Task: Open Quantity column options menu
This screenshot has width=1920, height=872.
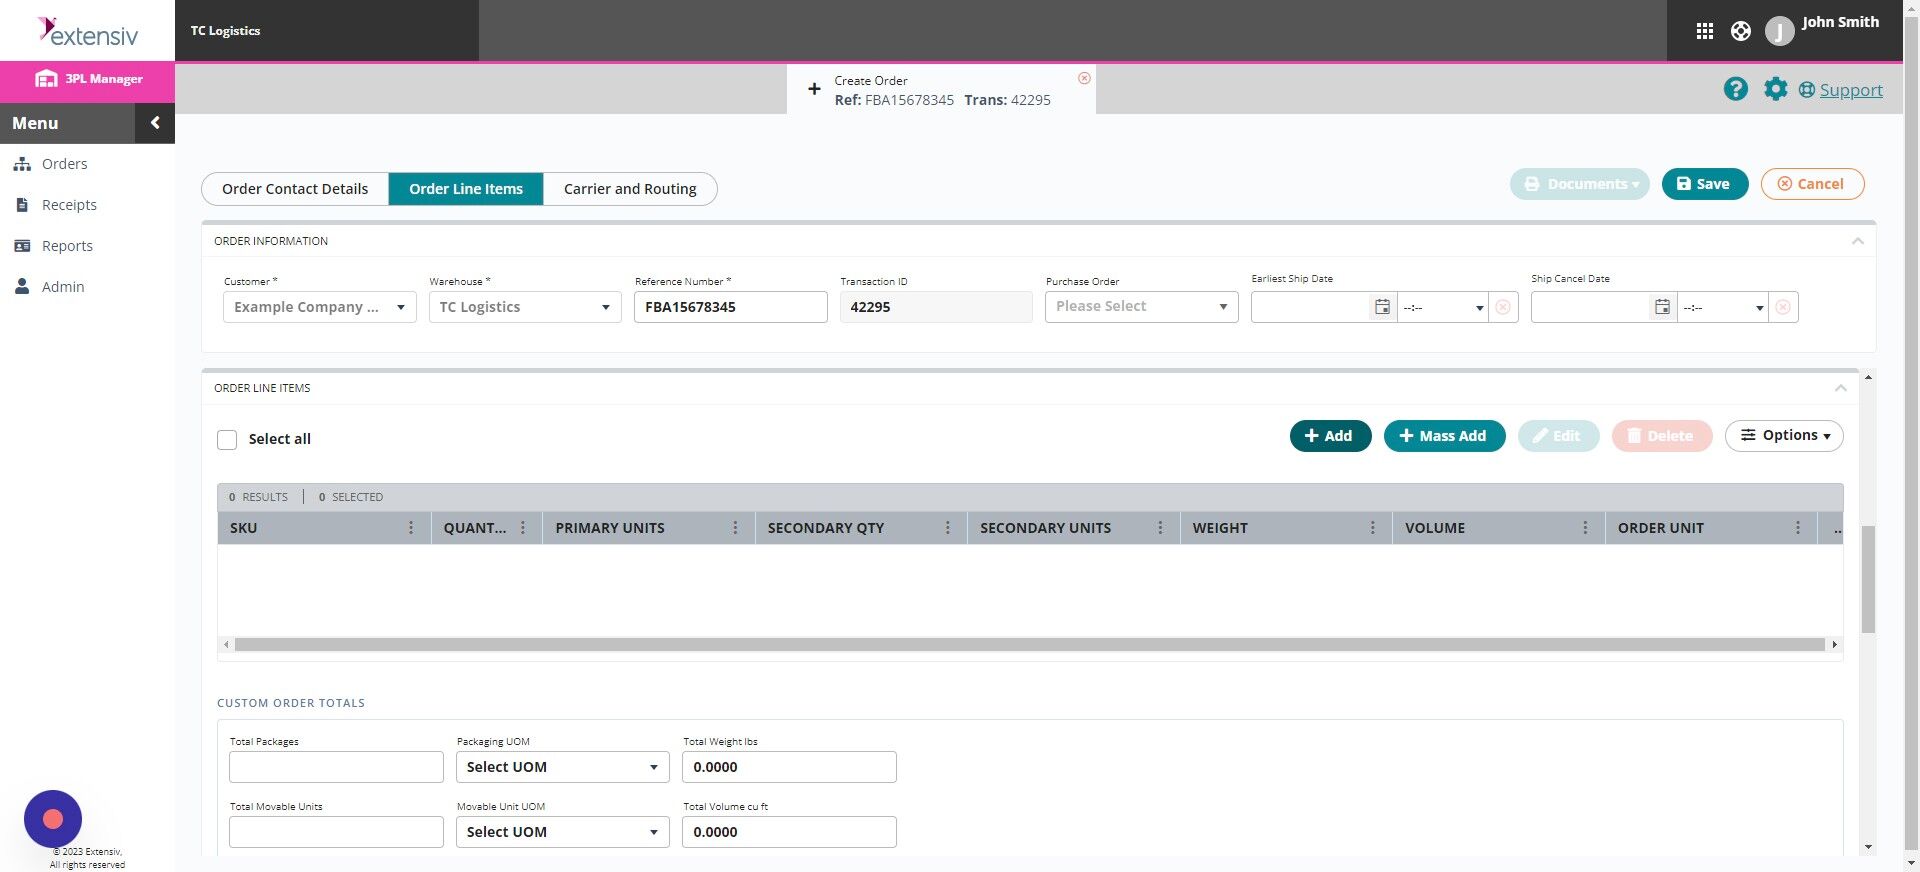Action: pos(523,528)
